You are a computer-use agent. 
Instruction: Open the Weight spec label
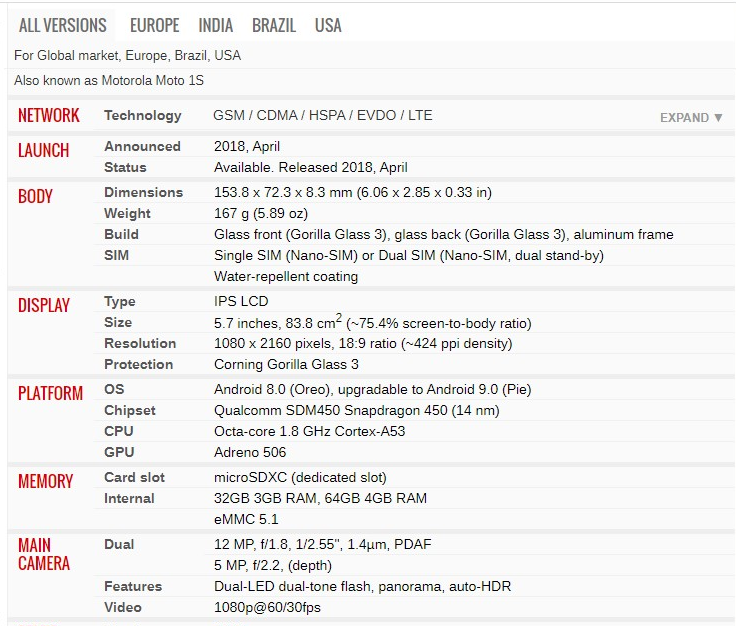pos(127,214)
